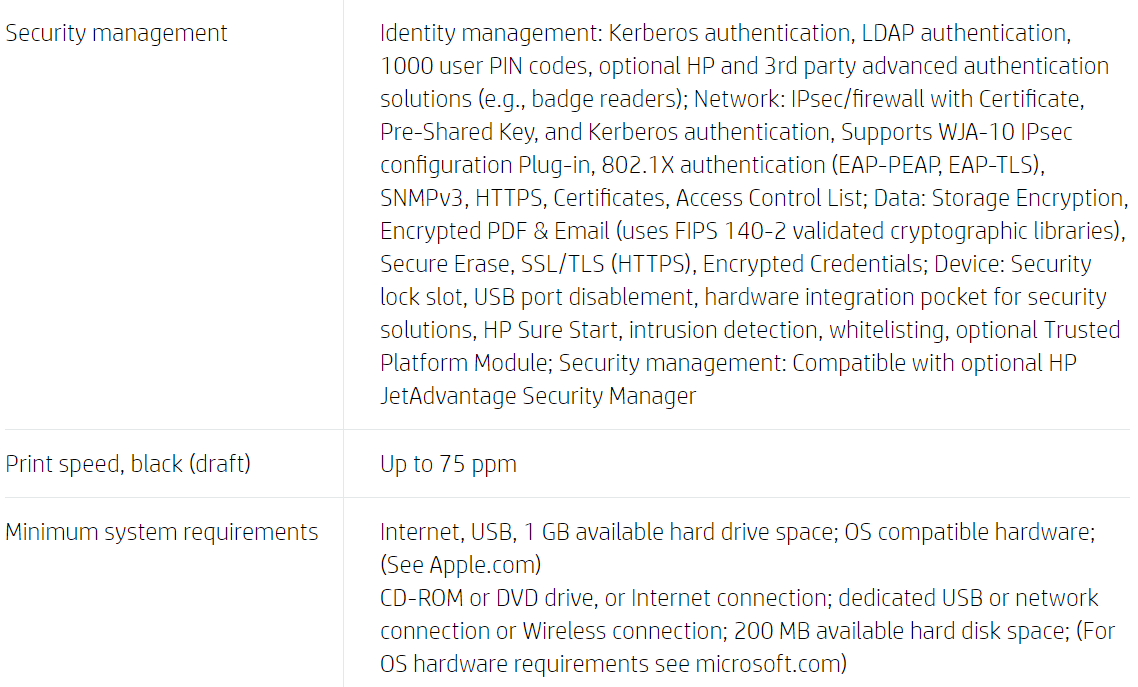Click the "Minimum system requirements" label
Viewport: 1138px width, 687px height.
click(x=162, y=532)
